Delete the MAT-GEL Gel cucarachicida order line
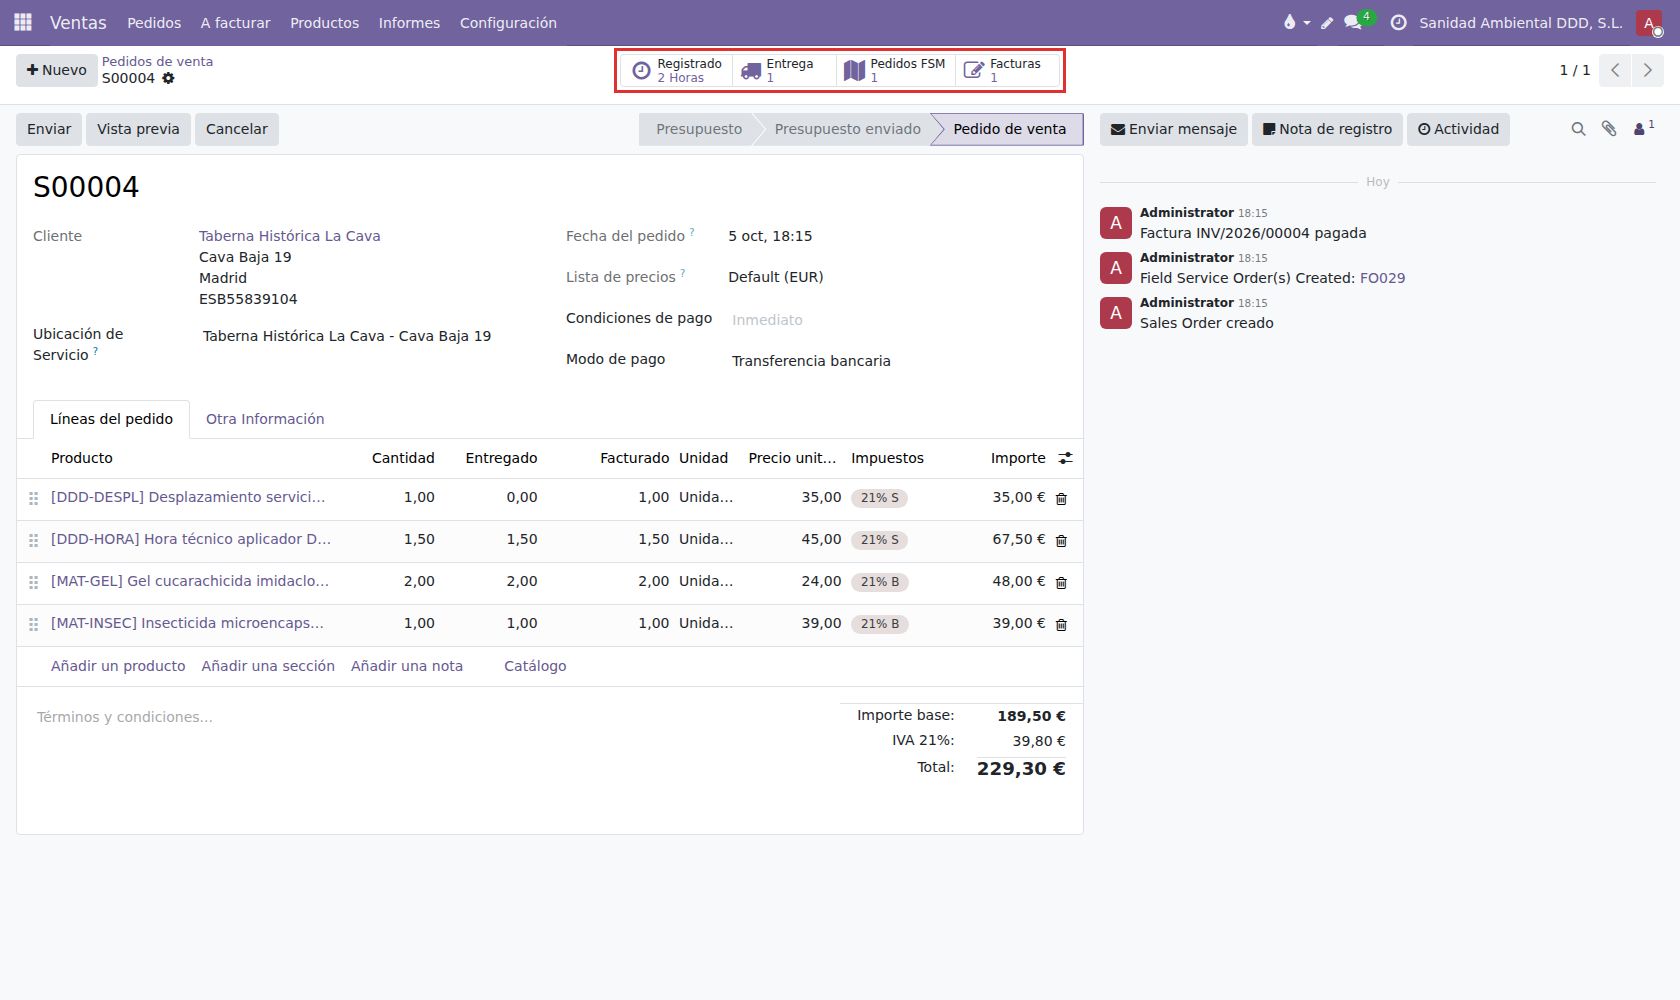1680x1000 pixels. [x=1061, y=582]
